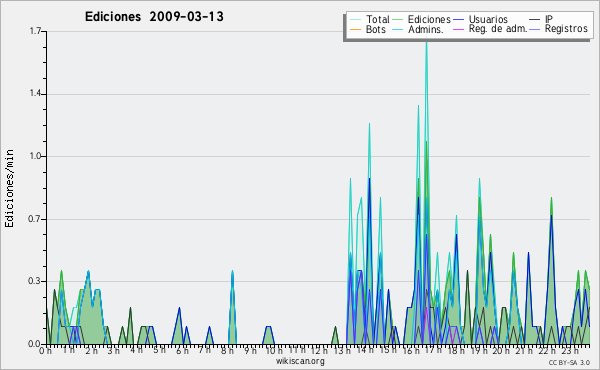Click the Reg. de adm. legend label
This screenshot has width=600, height=370.
tap(498, 29)
